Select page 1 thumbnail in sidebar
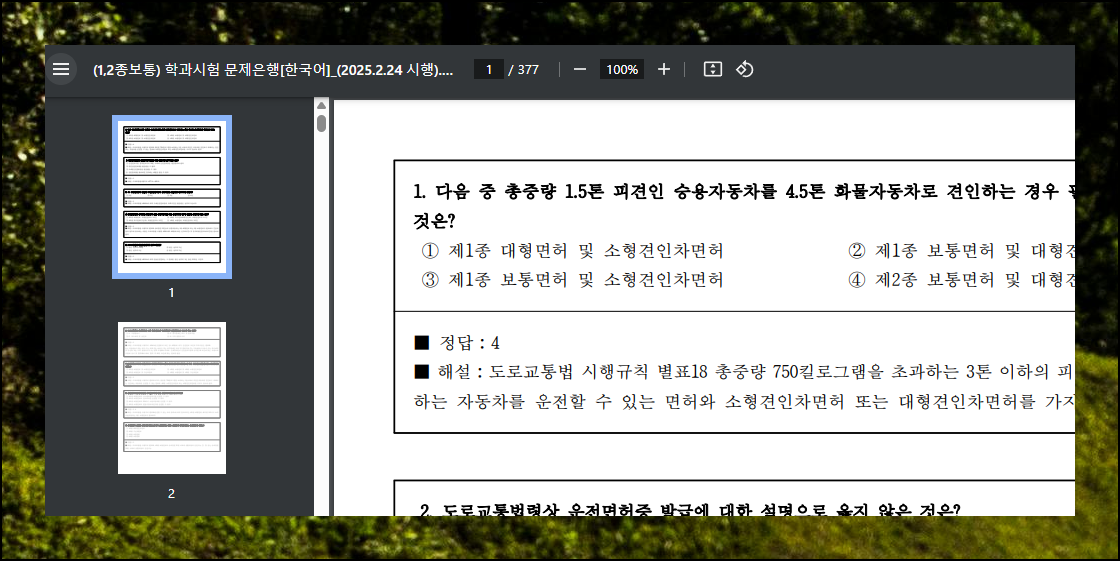The image size is (1120, 561). (172, 197)
